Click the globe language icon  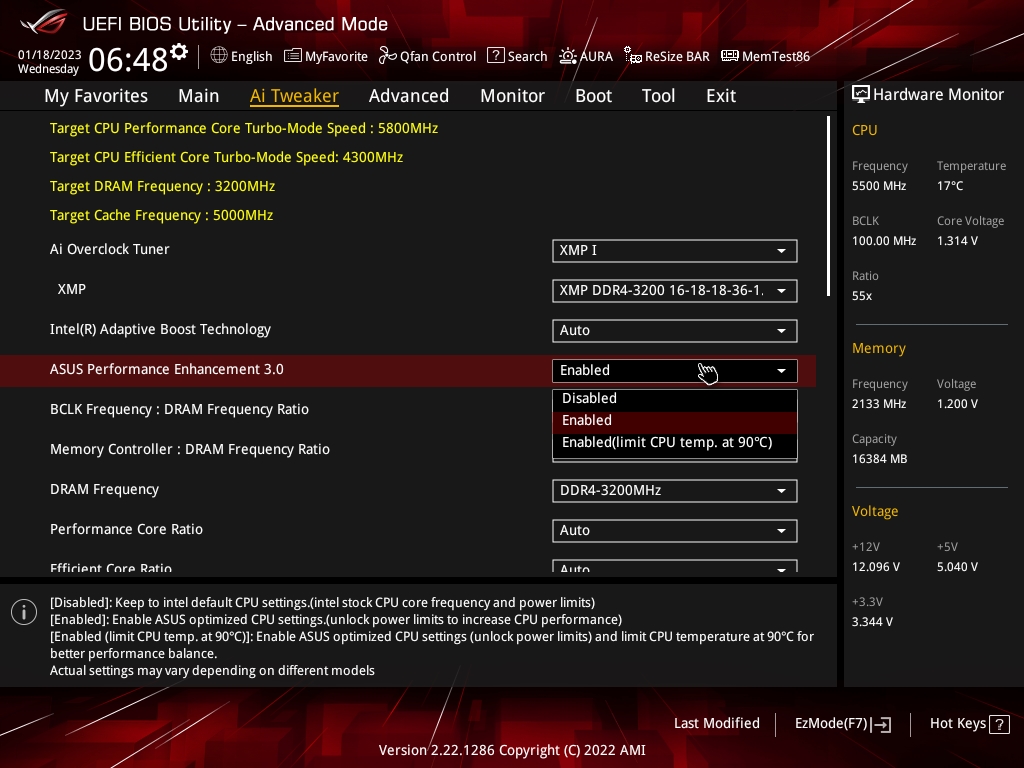point(219,56)
